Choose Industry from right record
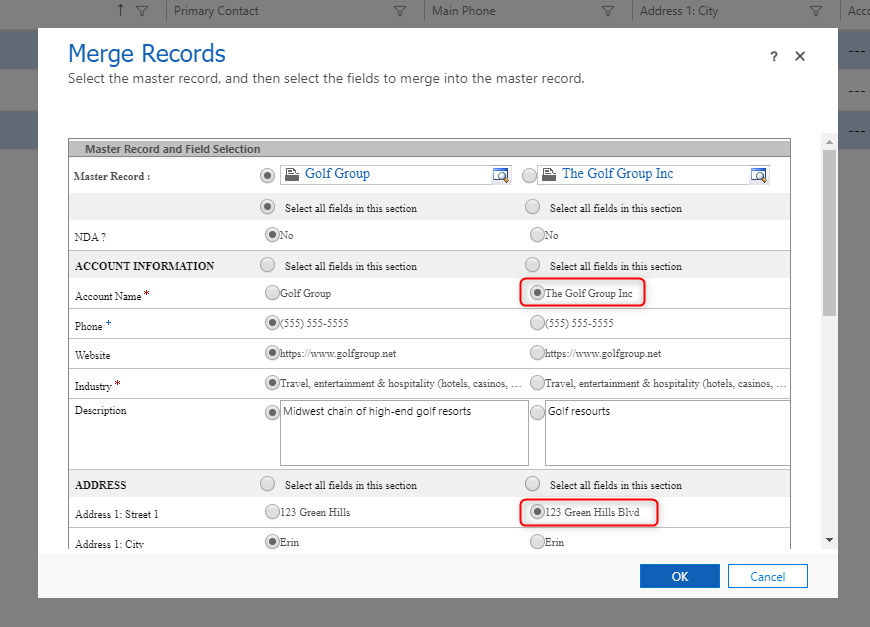Image resolution: width=870 pixels, height=627 pixels. 537,382
